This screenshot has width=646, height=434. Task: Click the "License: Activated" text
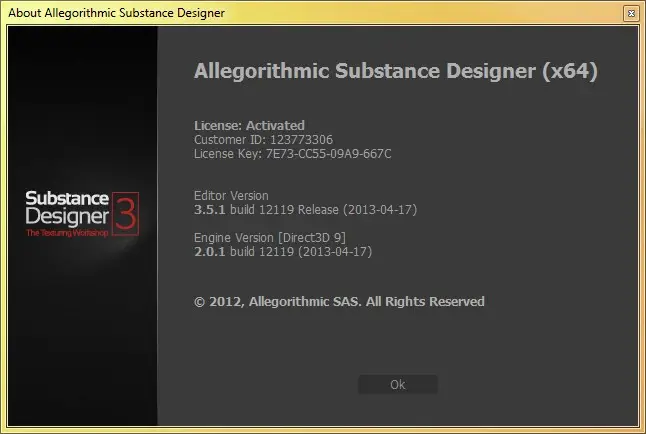pos(249,125)
